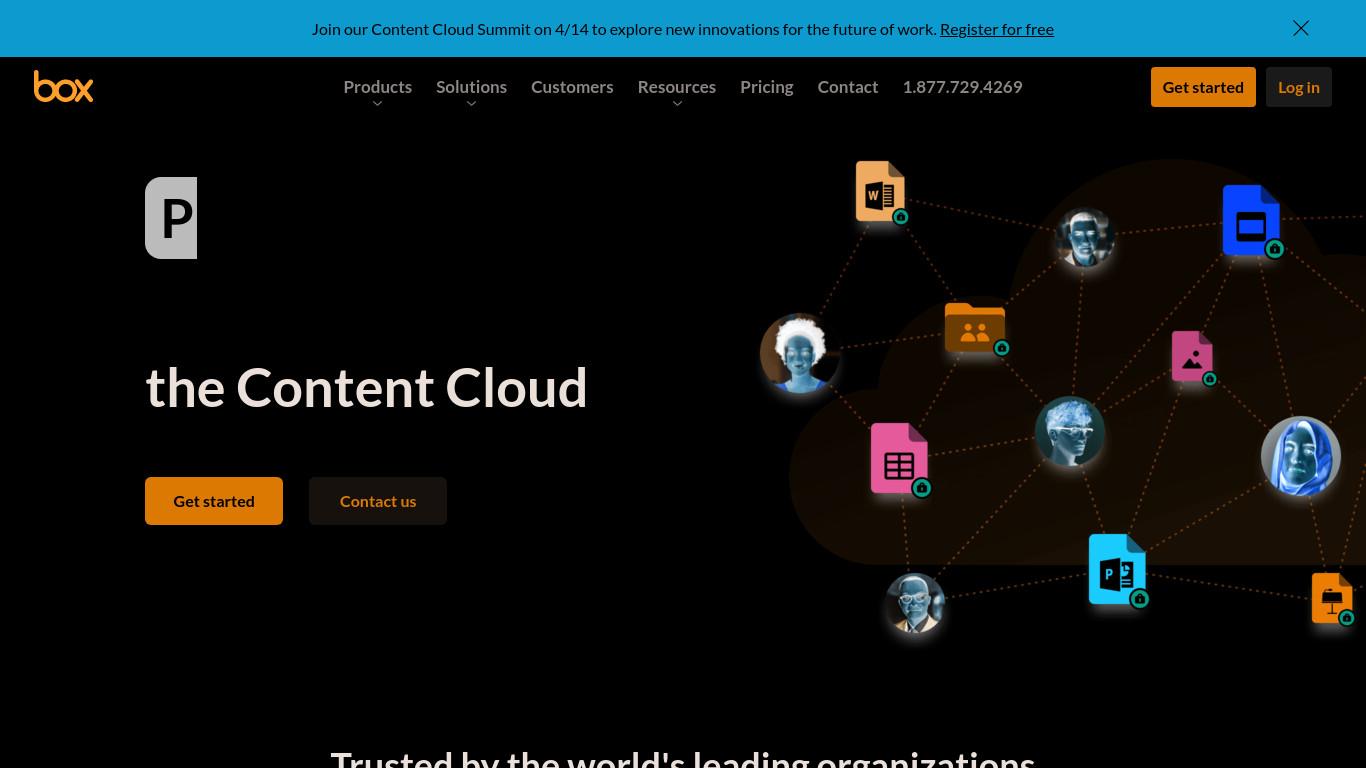The image size is (1366, 768).
Task: Open the Customers page
Action: [x=572, y=87]
